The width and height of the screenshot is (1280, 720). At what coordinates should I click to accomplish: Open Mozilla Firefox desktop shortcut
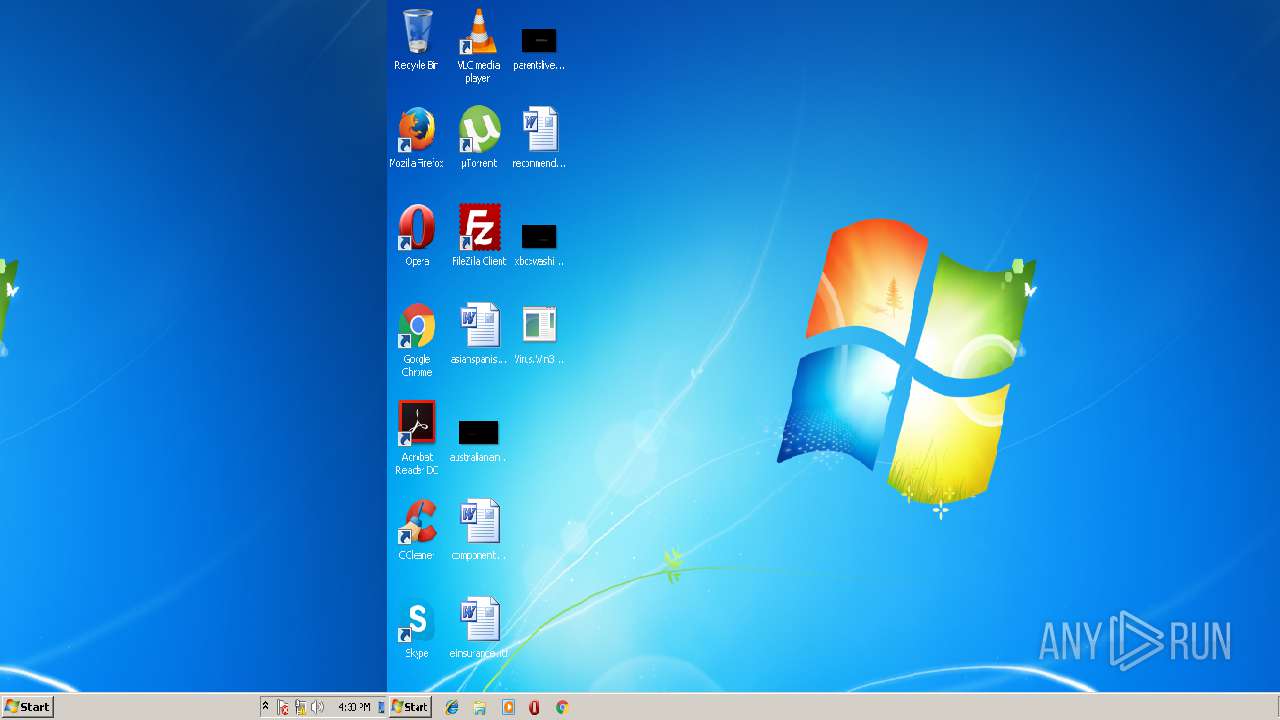pos(417,130)
